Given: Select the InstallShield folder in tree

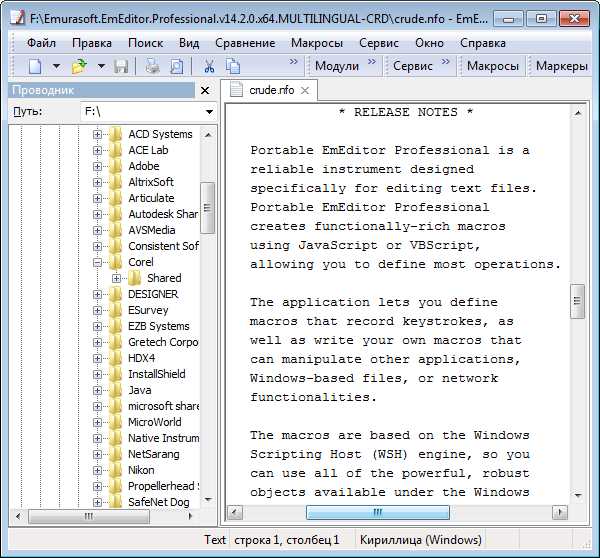Looking at the screenshot, I should [156, 374].
